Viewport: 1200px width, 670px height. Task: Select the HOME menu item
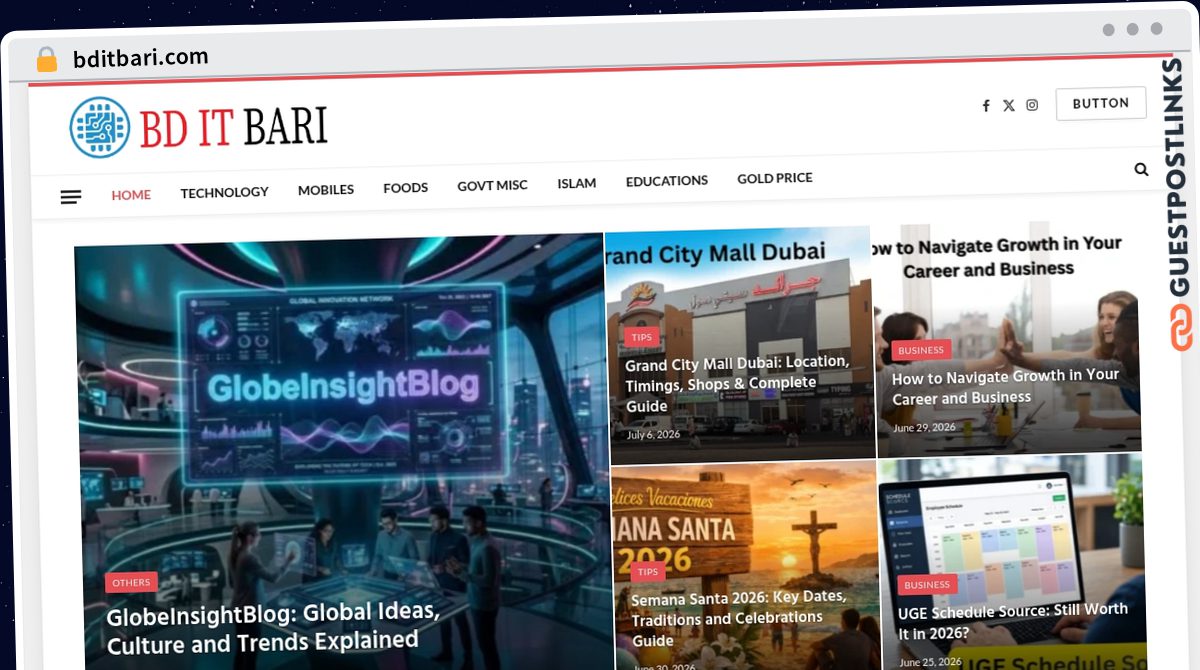click(x=131, y=195)
